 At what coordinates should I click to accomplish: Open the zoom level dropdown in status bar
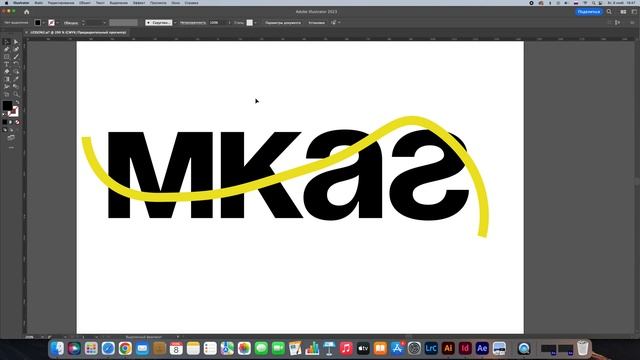coord(42,337)
